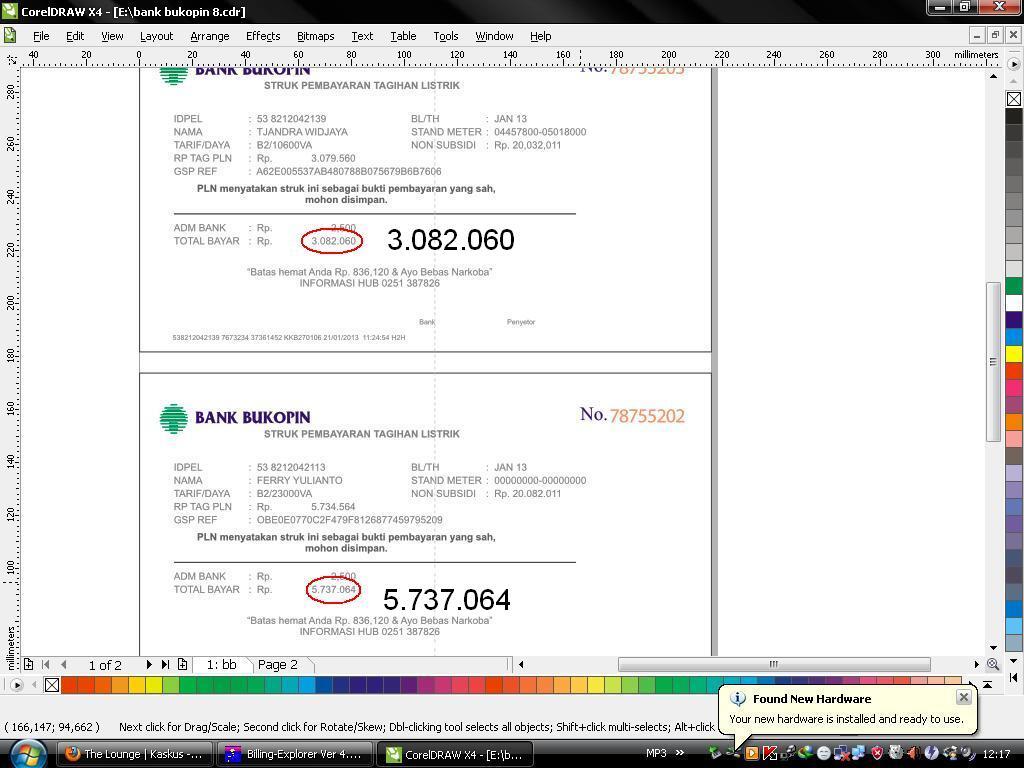Image resolution: width=1024 pixels, height=768 pixels.
Task: Jump to the first page of the document
Action: tap(46, 664)
